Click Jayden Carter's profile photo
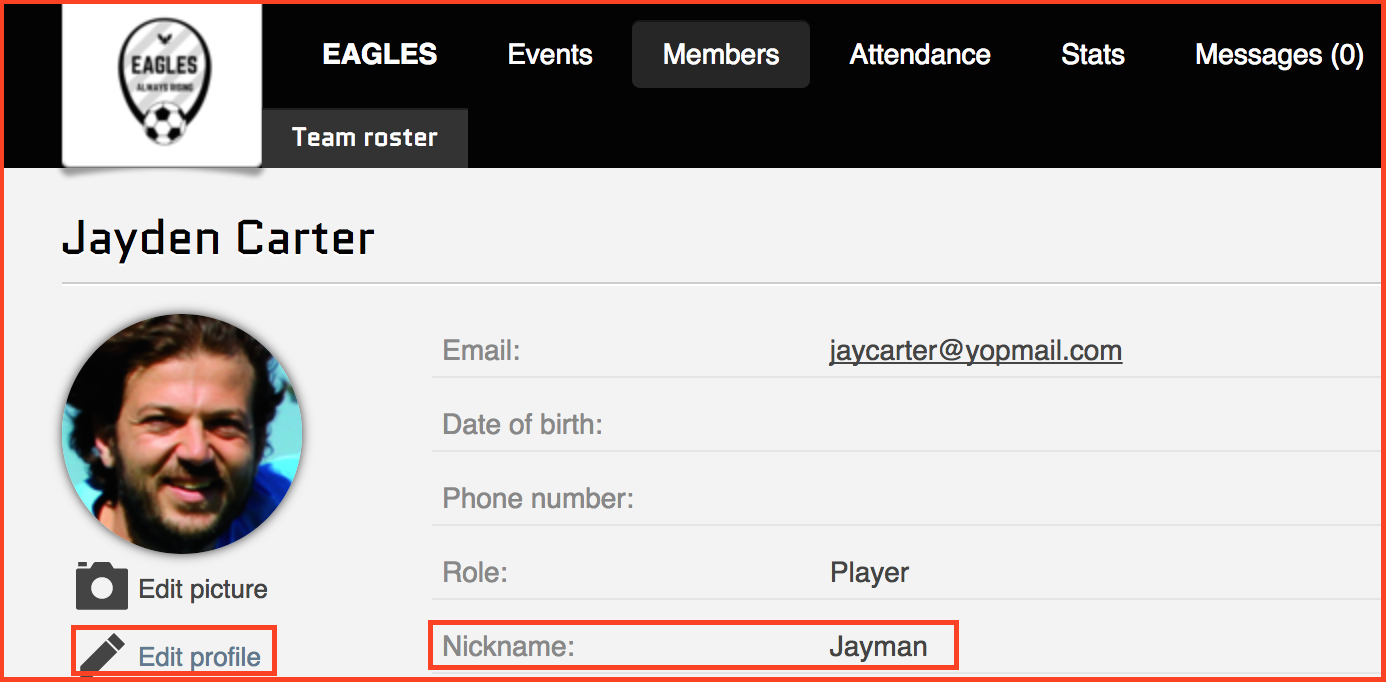1386x682 pixels. tap(182, 434)
